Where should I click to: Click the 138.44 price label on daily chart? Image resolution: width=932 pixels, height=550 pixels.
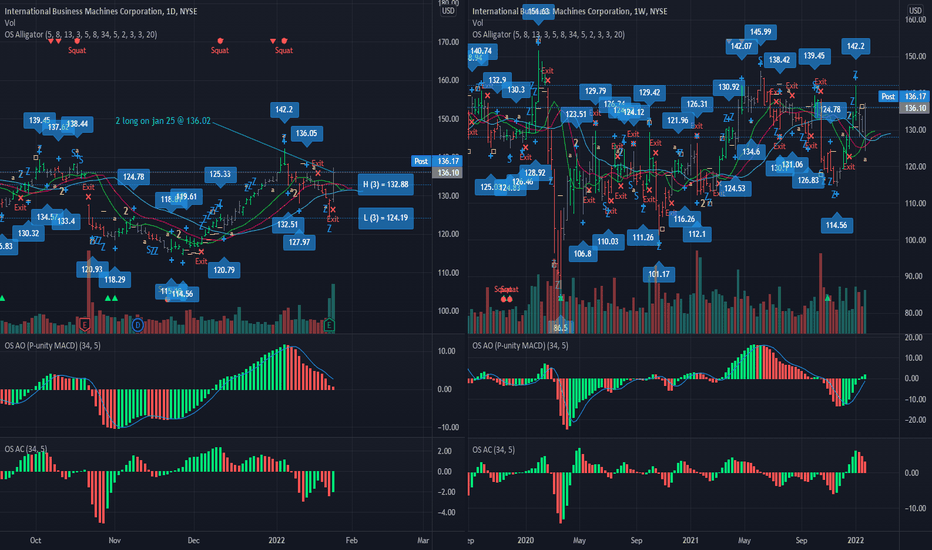pos(77,124)
